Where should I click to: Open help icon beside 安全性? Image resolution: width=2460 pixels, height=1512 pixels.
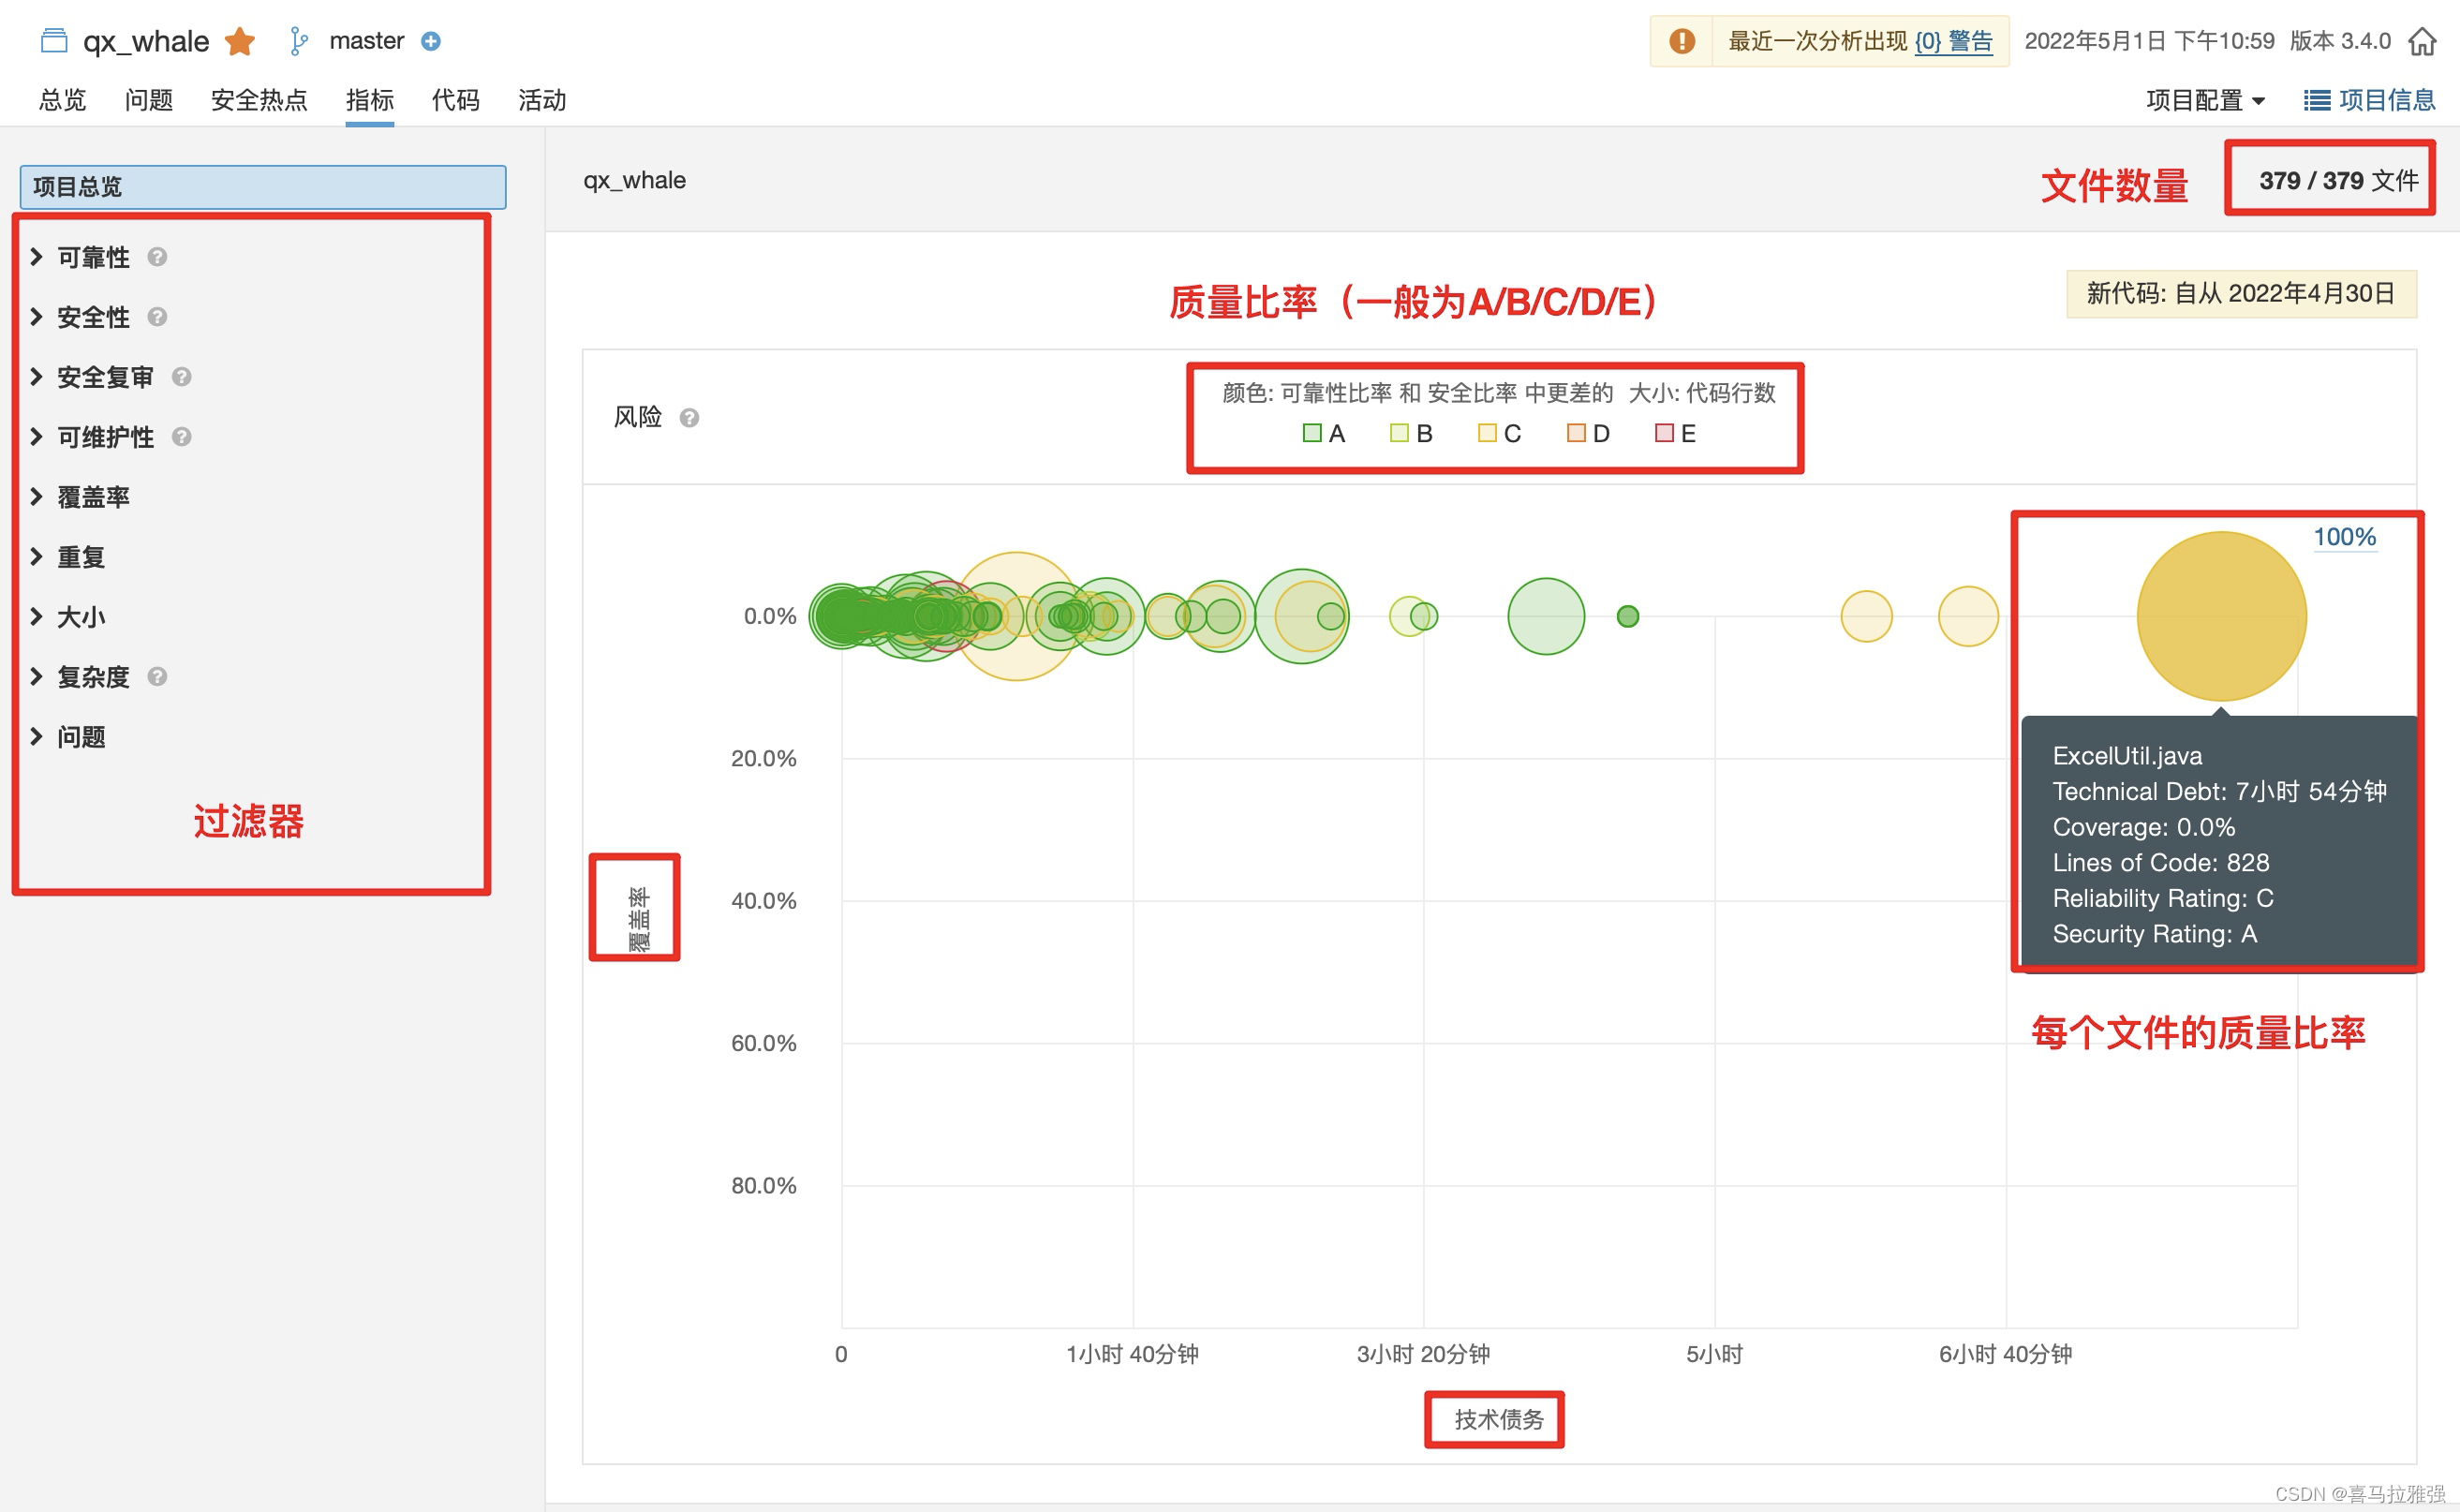[157, 317]
